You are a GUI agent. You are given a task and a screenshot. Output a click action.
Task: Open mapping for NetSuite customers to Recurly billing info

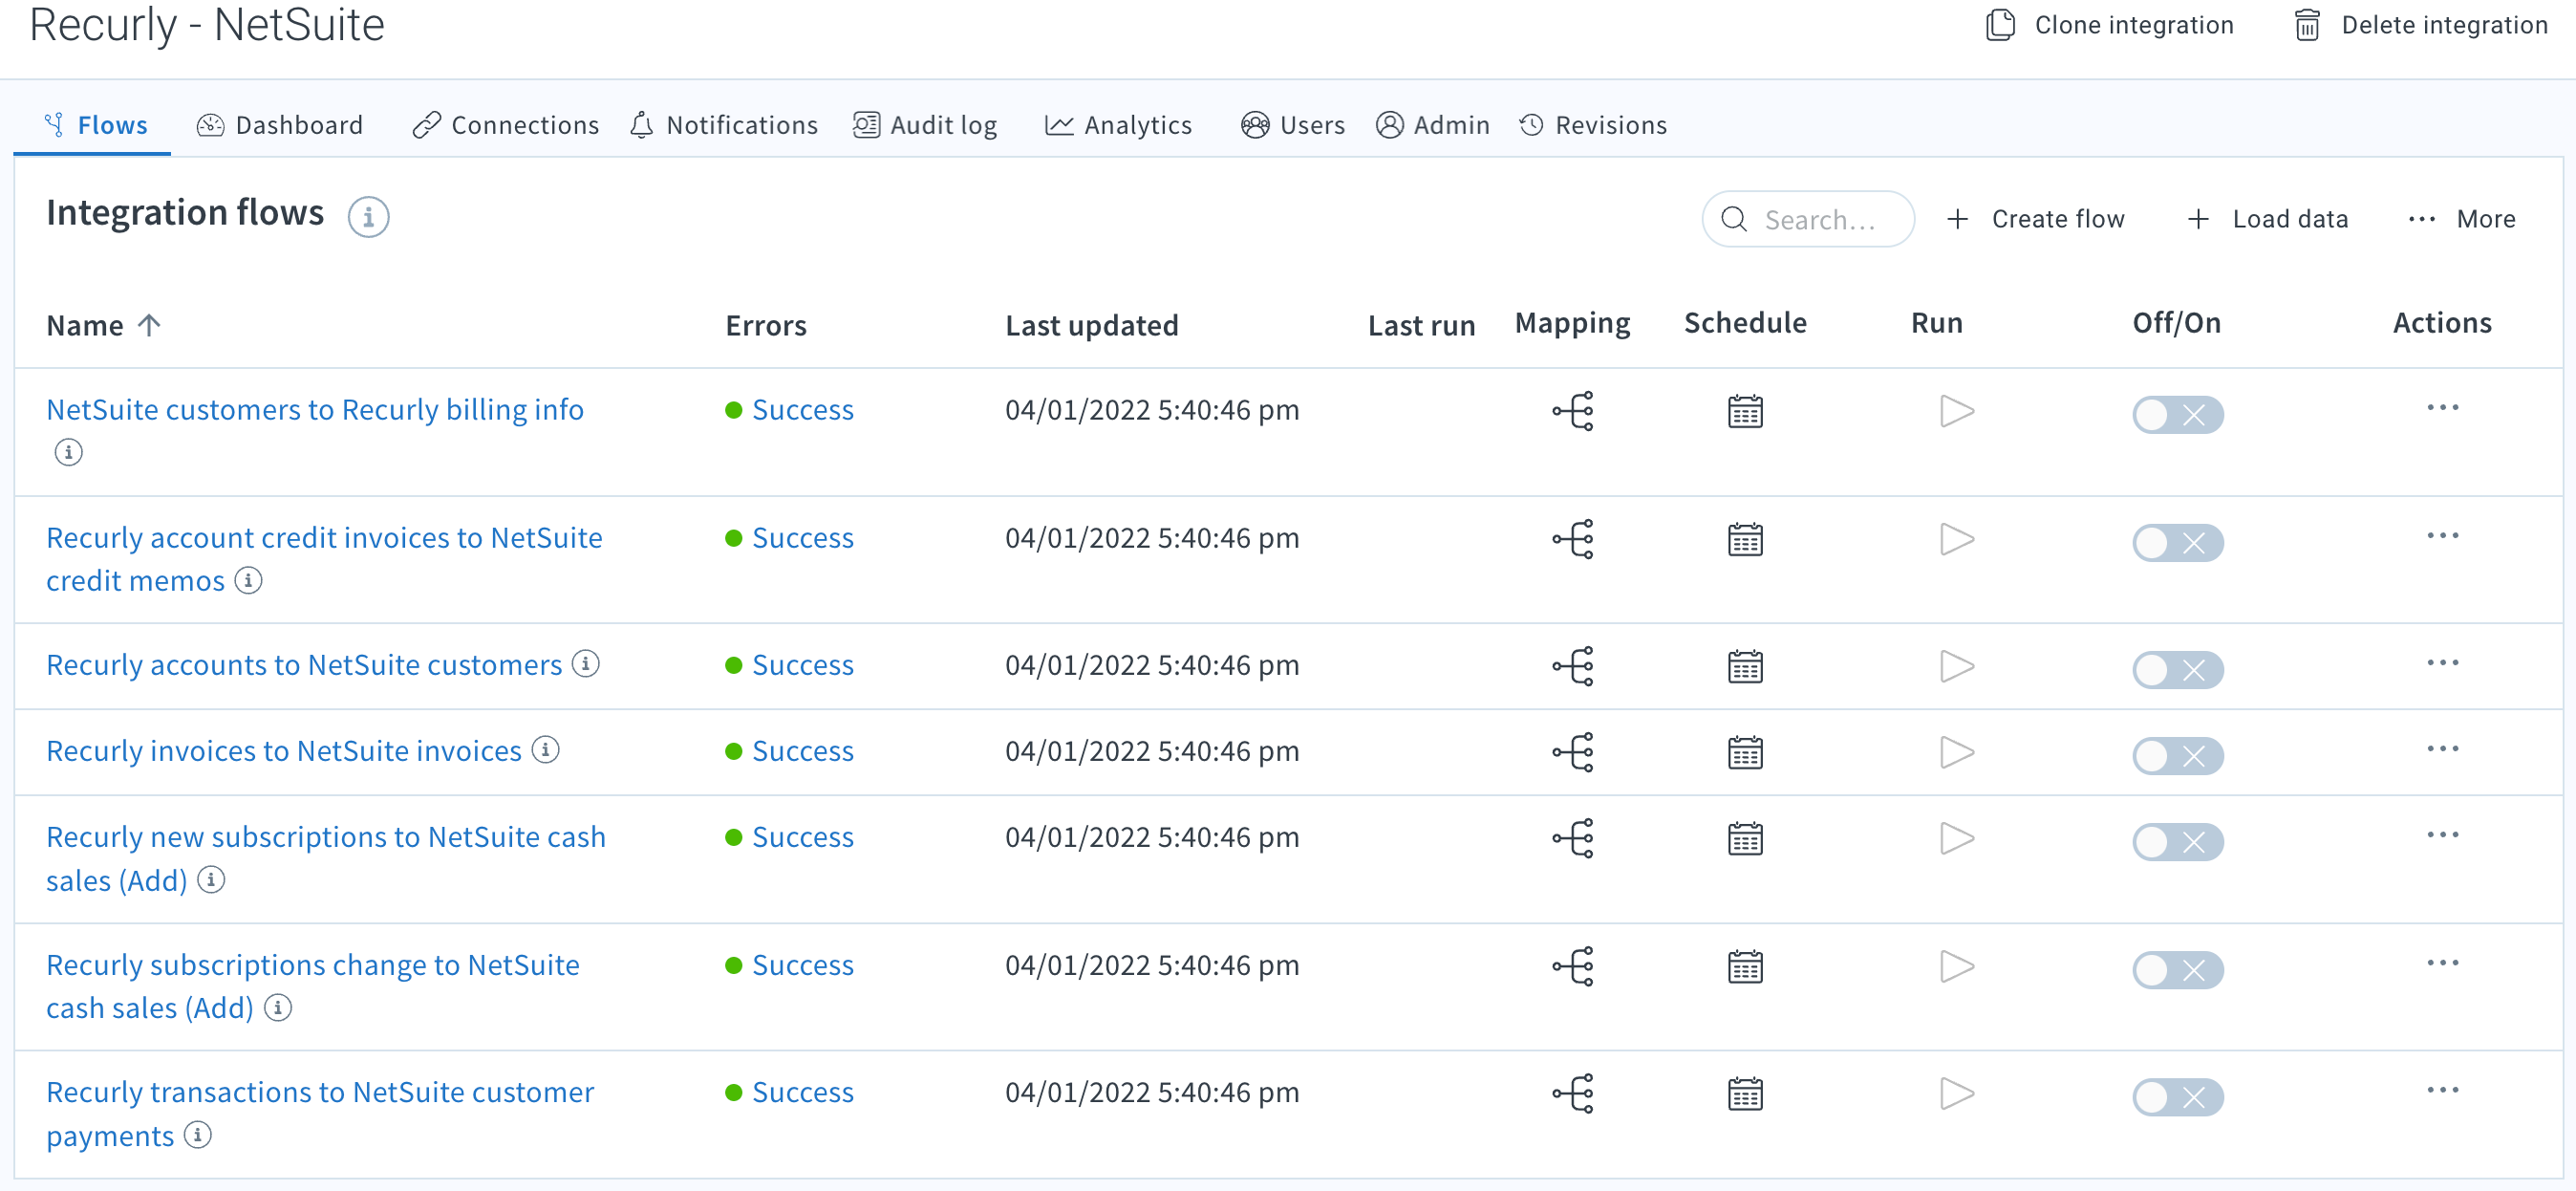[1573, 411]
